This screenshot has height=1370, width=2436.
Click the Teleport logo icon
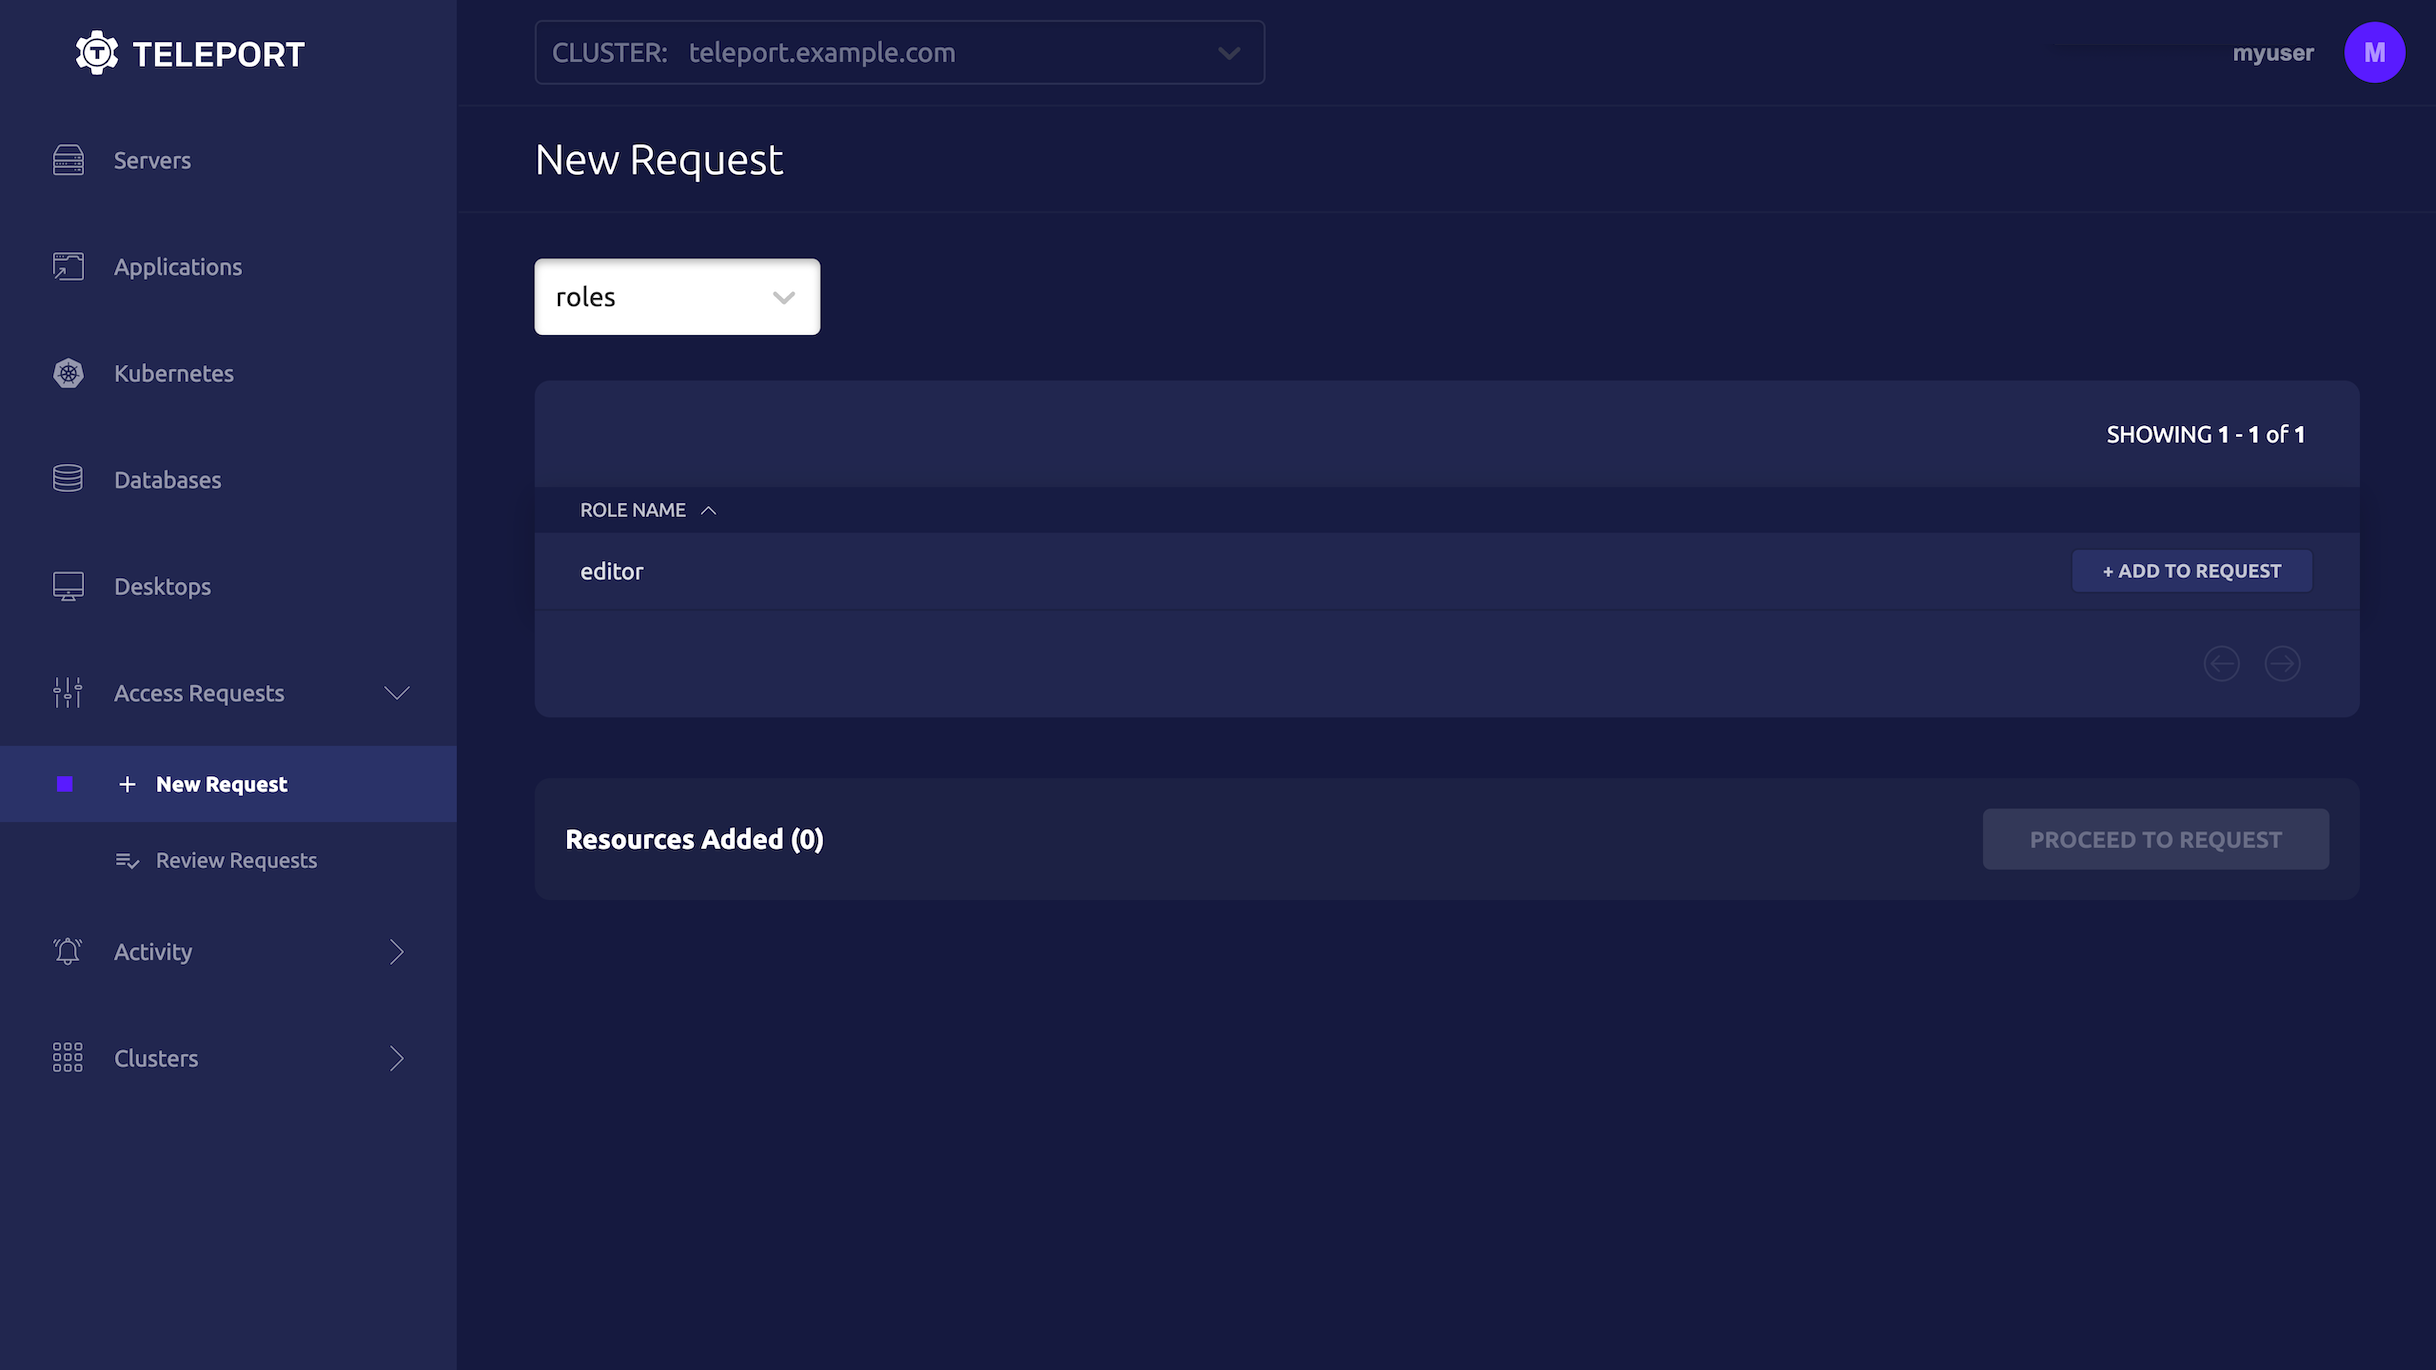(x=95, y=52)
